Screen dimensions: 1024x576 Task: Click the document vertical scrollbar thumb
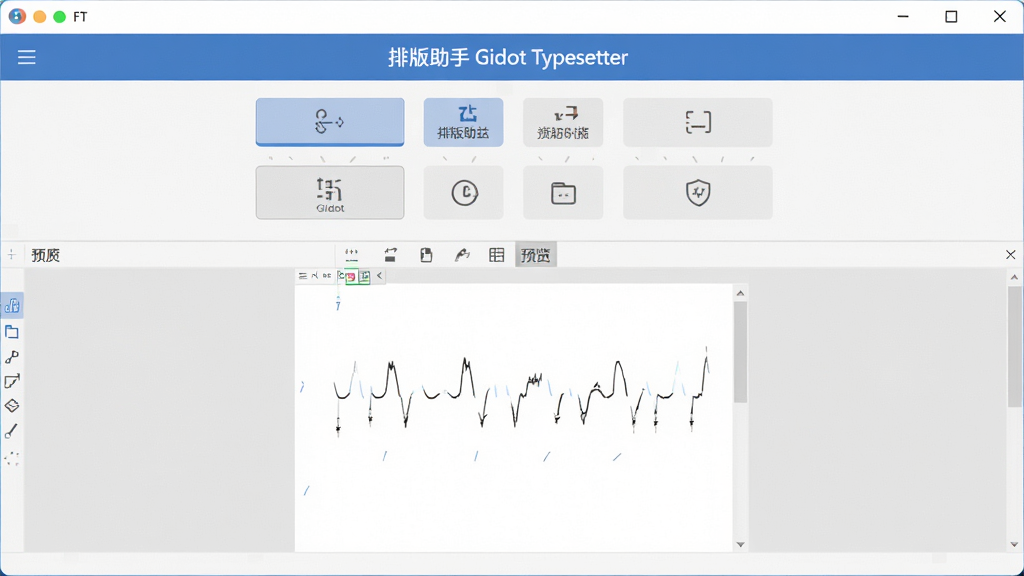pyautogui.click(x=740, y=352)
